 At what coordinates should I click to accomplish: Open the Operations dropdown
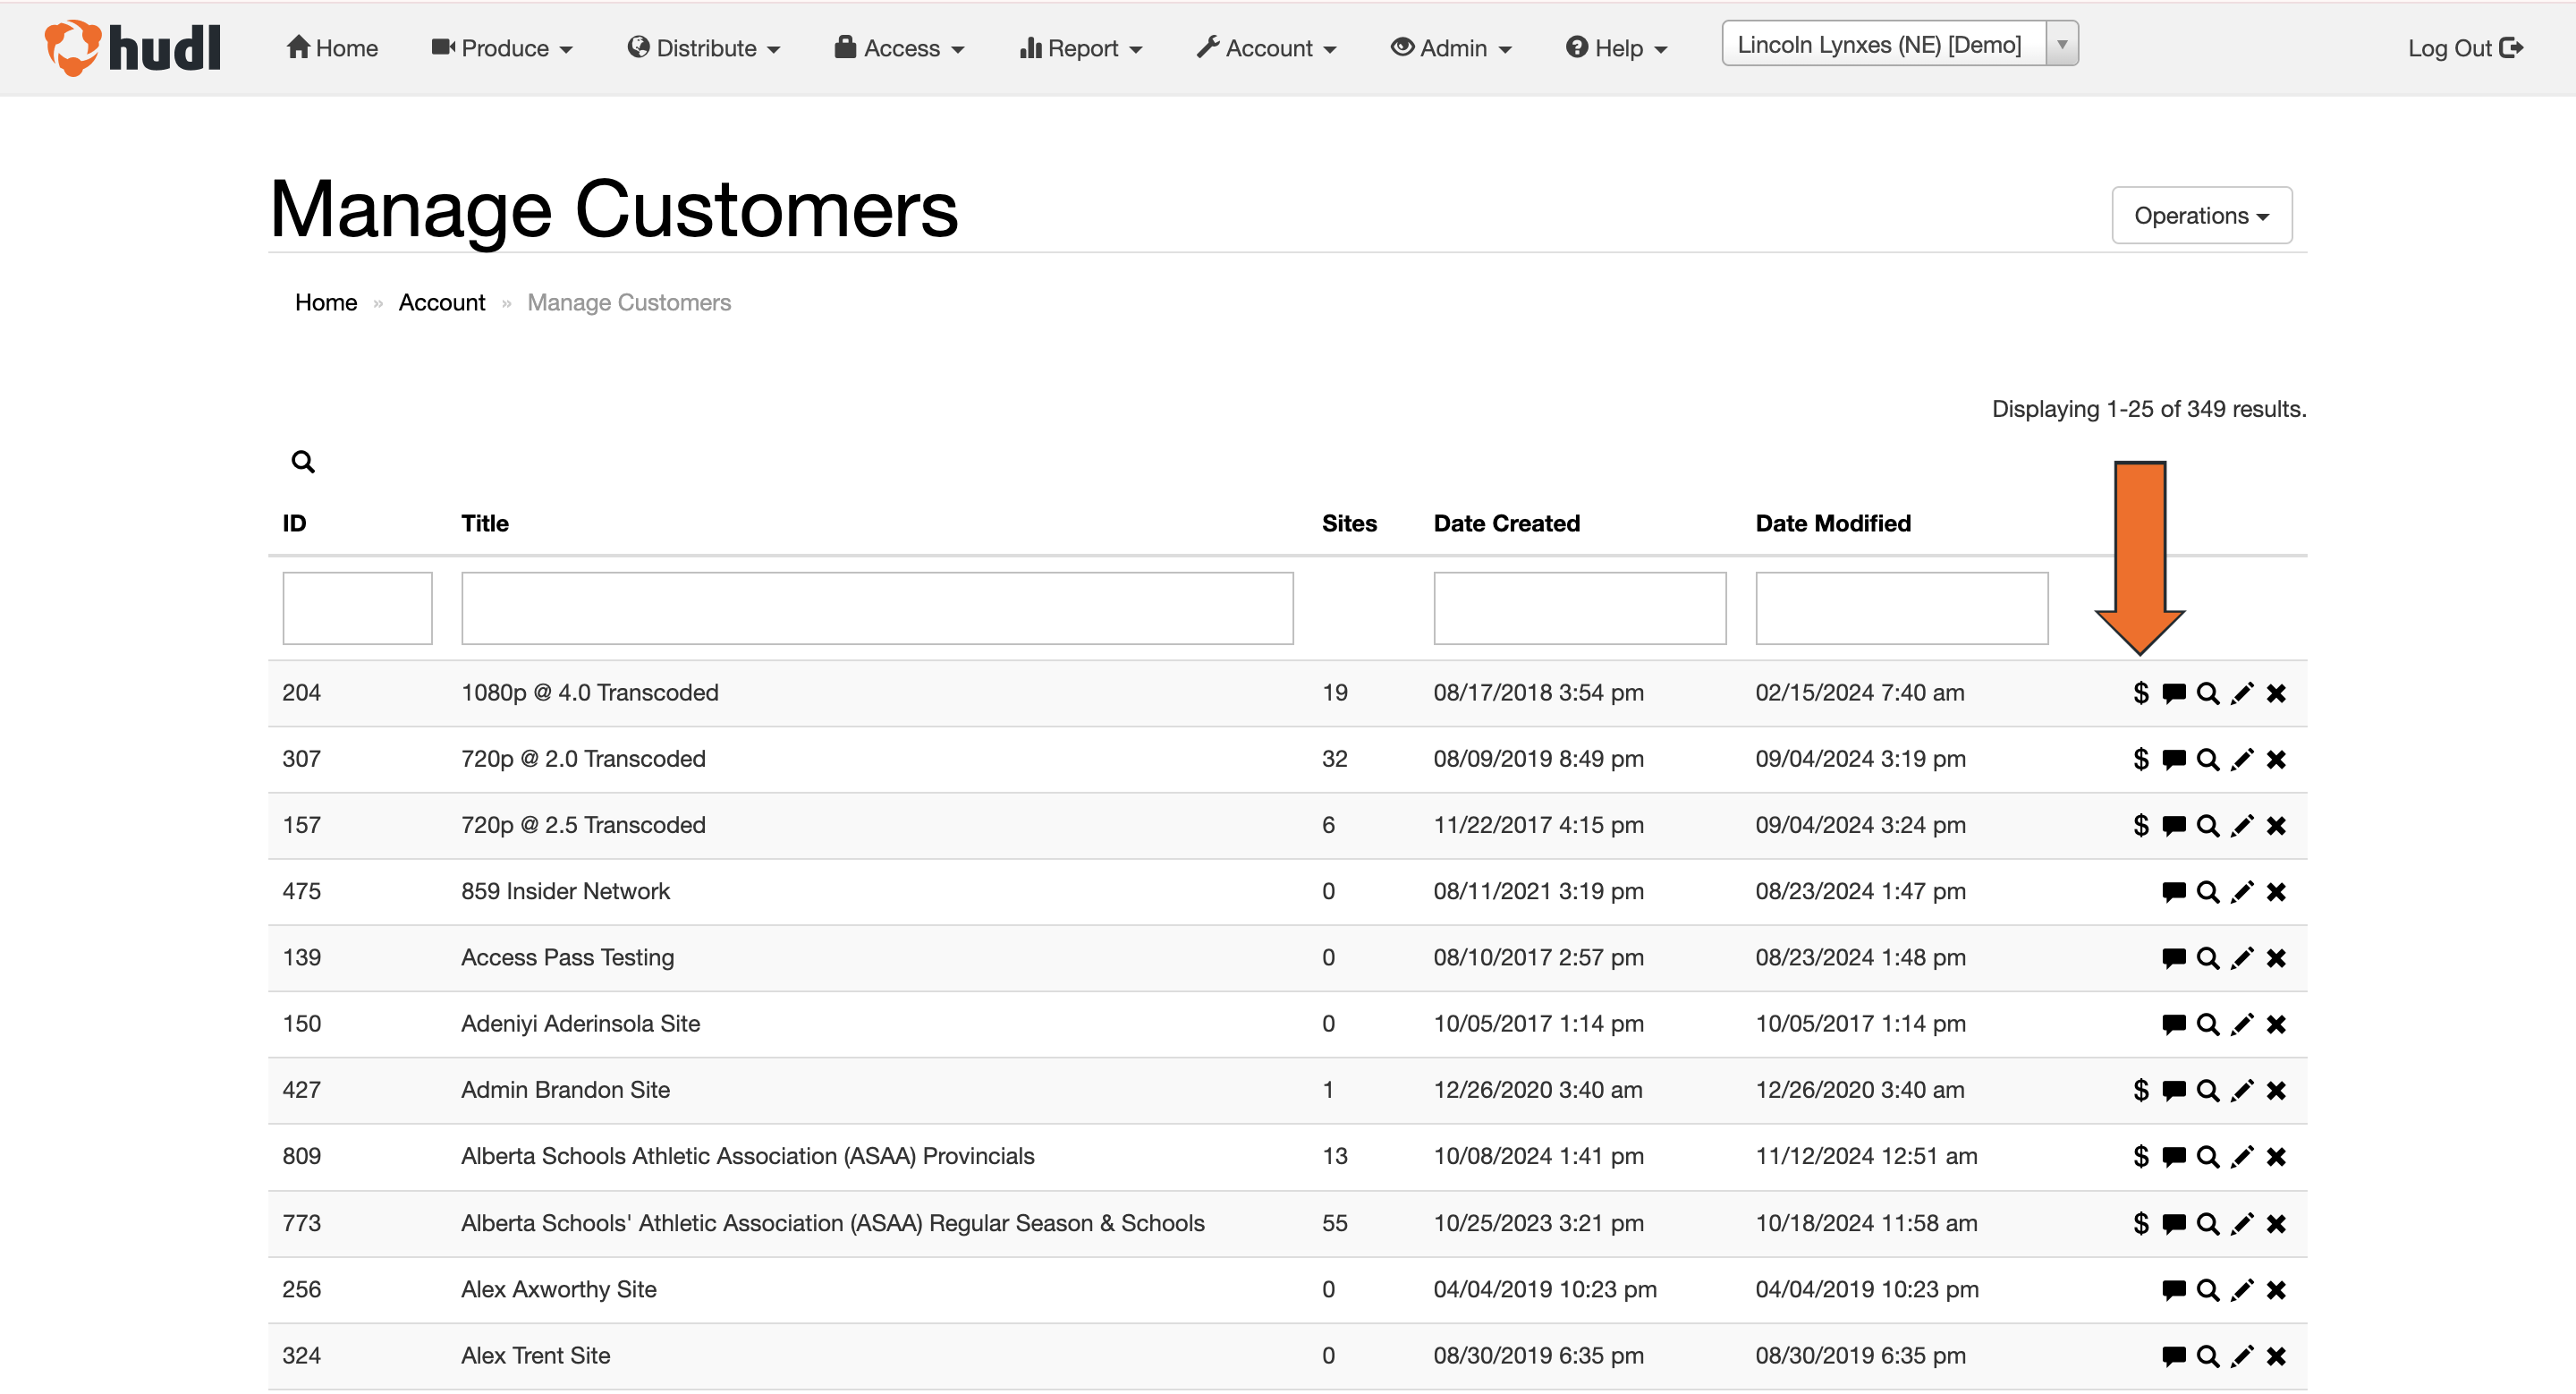click(x=2201, y=215)
